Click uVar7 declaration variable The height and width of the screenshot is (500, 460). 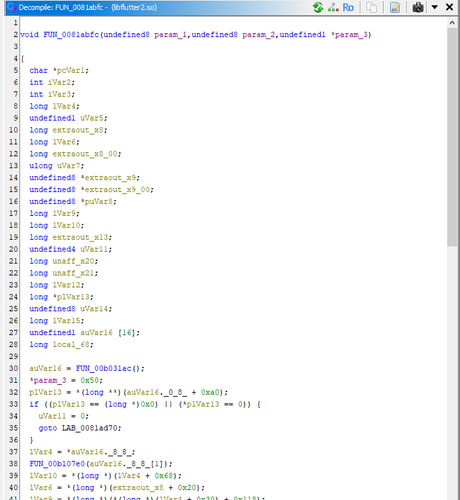pos(68,166)
